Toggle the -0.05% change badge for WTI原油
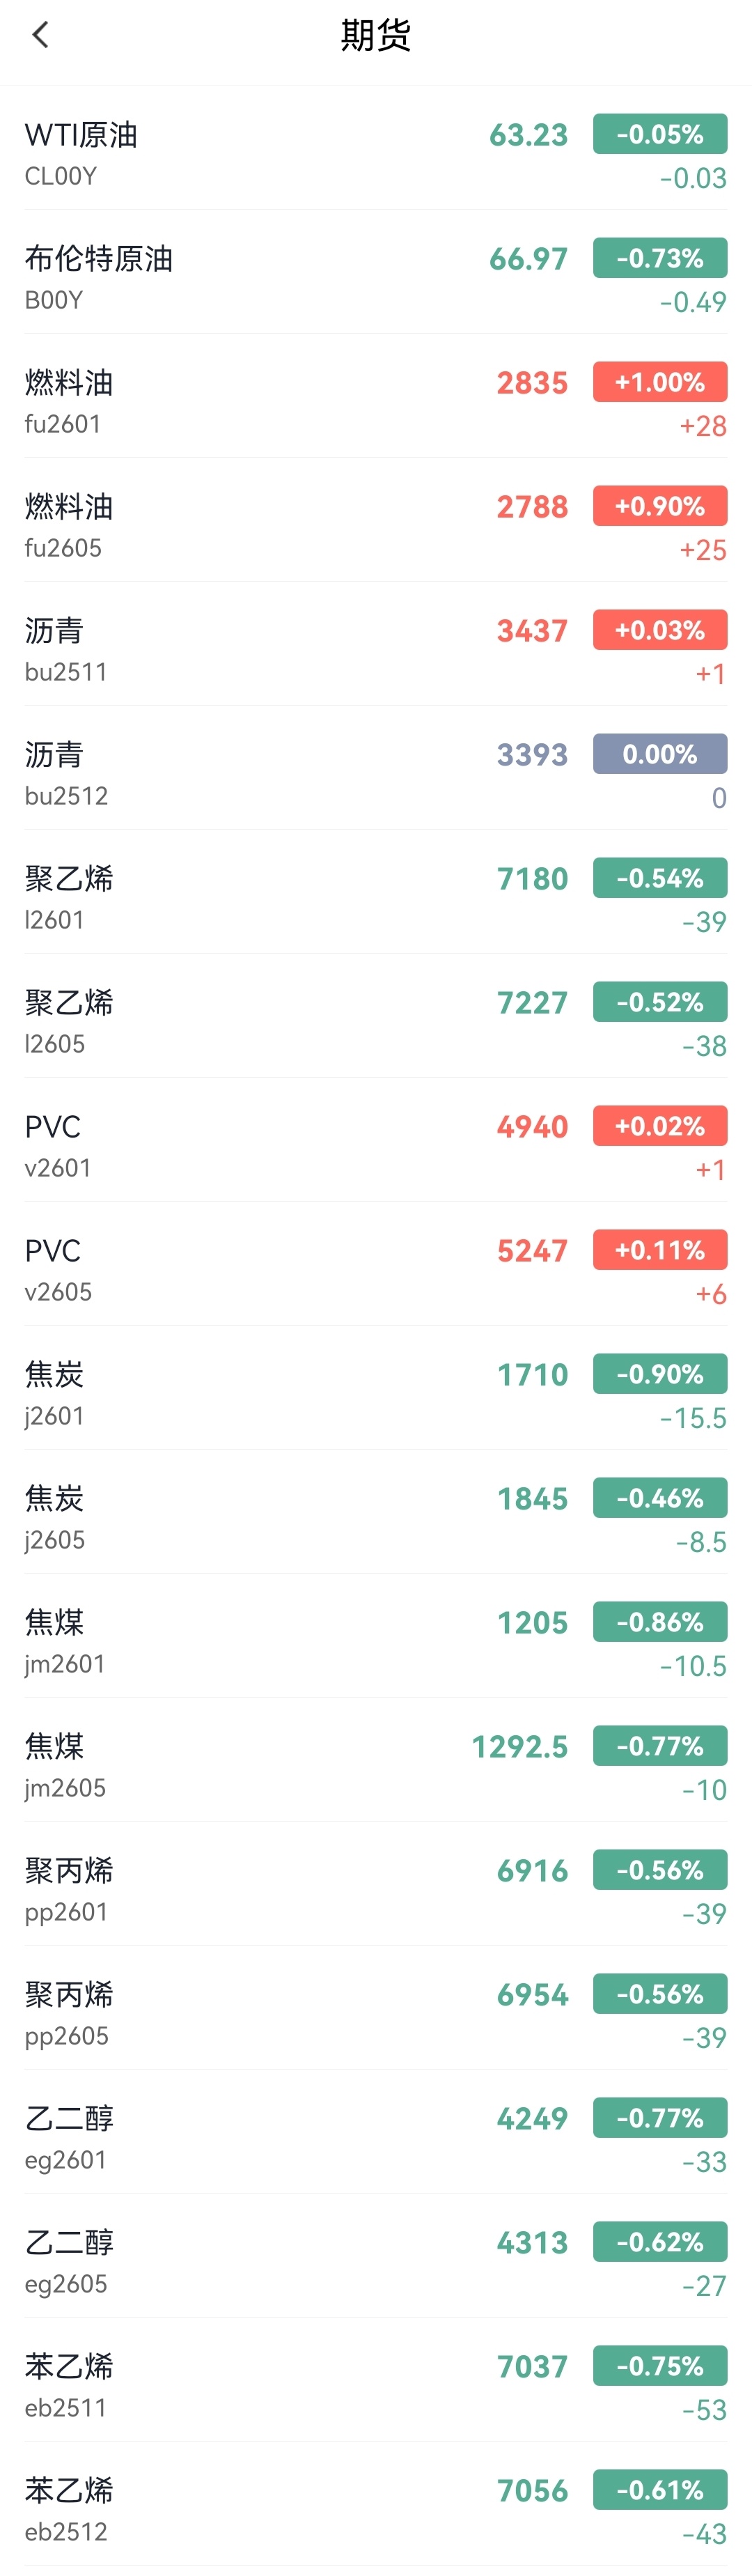752x2576 pixels. coord(659,134)
